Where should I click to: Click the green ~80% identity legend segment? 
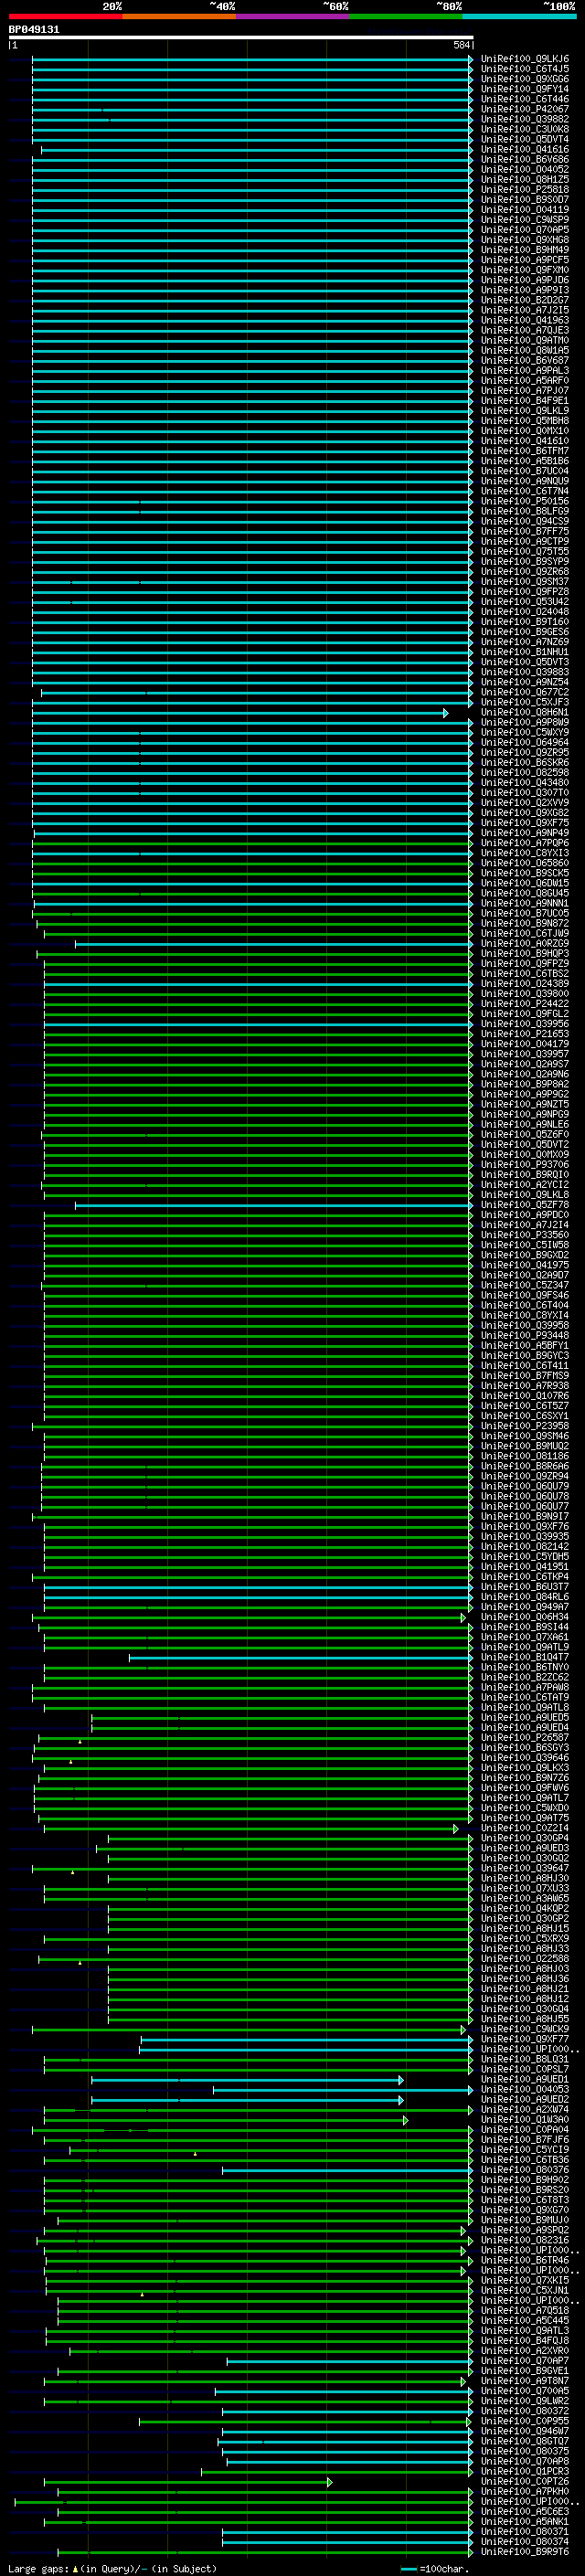406,16
